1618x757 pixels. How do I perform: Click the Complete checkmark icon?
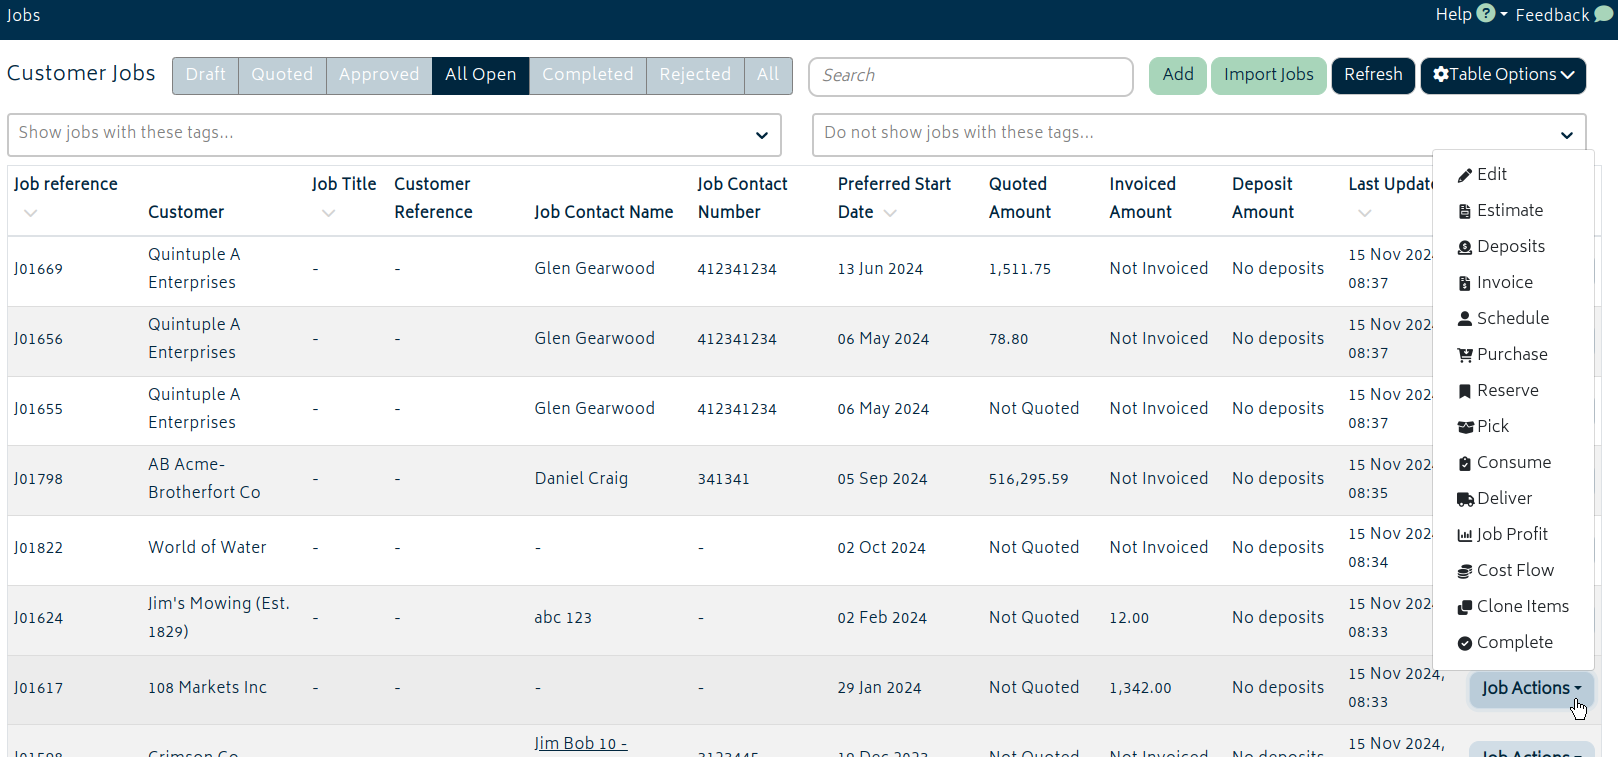[1465, 643]
